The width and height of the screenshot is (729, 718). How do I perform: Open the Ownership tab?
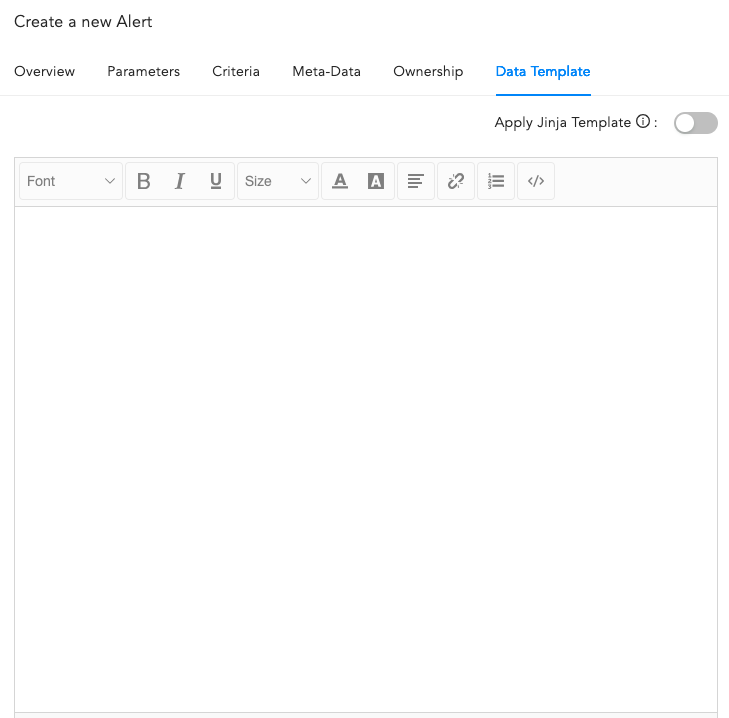[428, 71]
